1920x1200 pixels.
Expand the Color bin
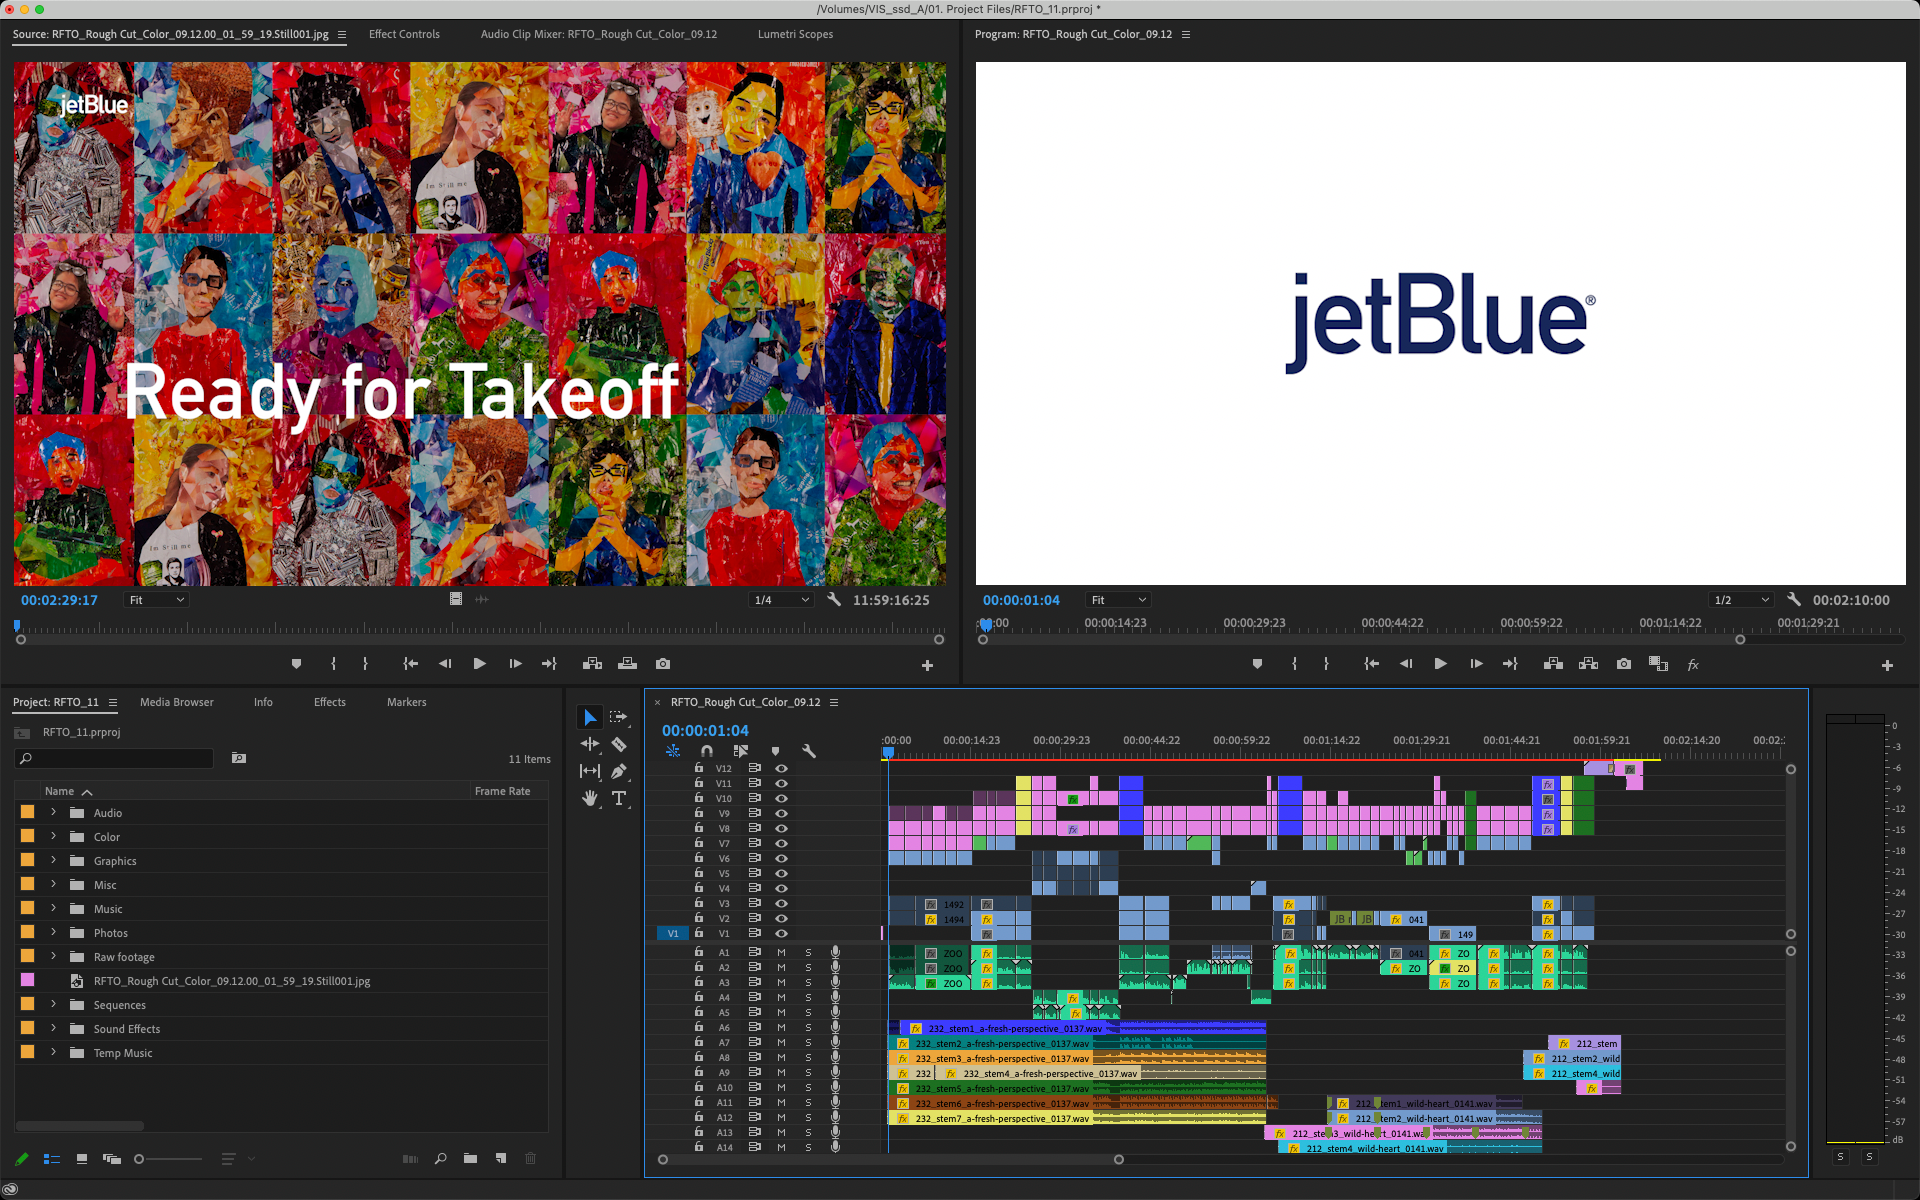tap(54, 836)
